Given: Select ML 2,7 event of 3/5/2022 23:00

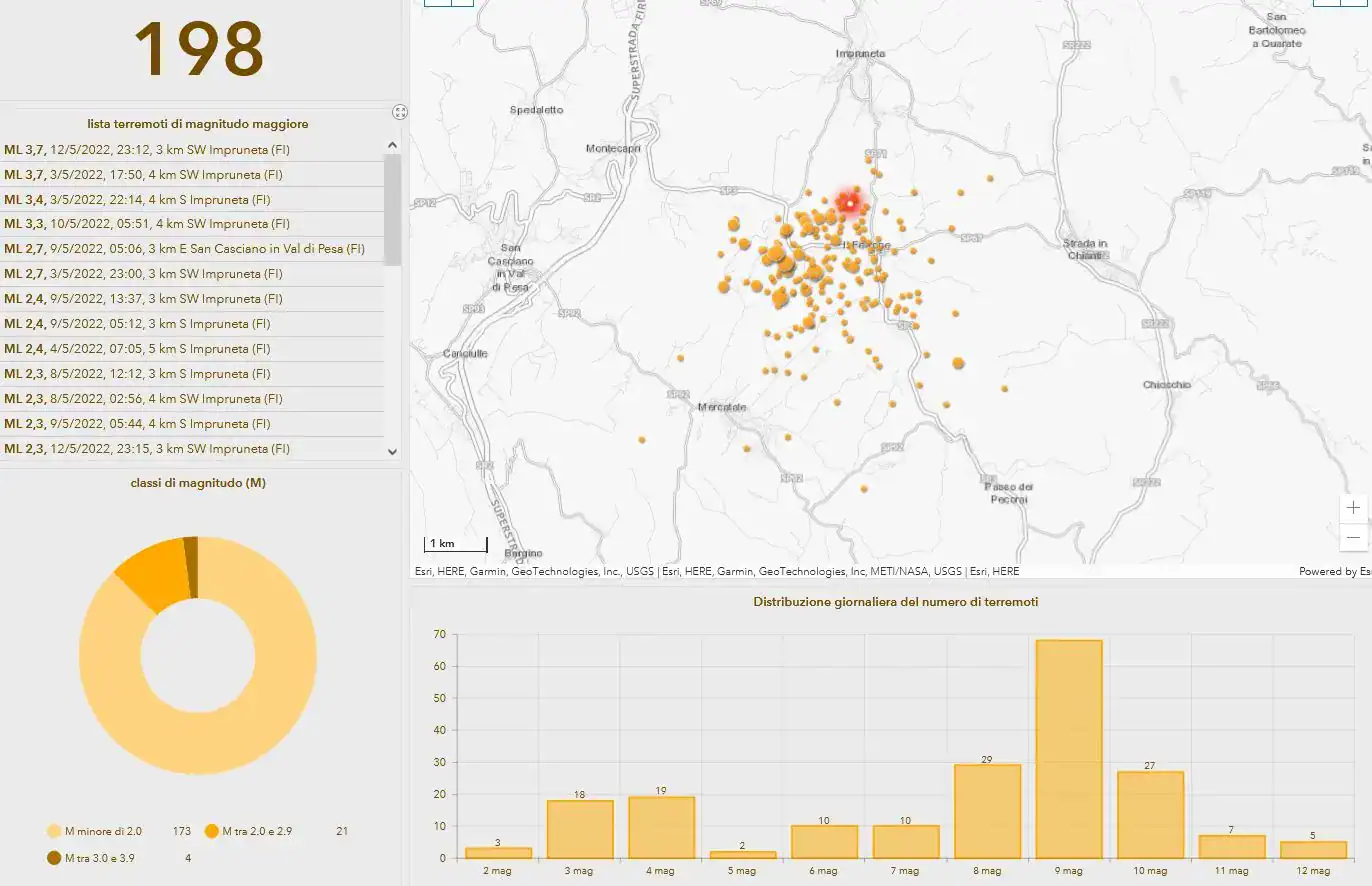Looking at the screenshot, I should (x=192, y=274).
